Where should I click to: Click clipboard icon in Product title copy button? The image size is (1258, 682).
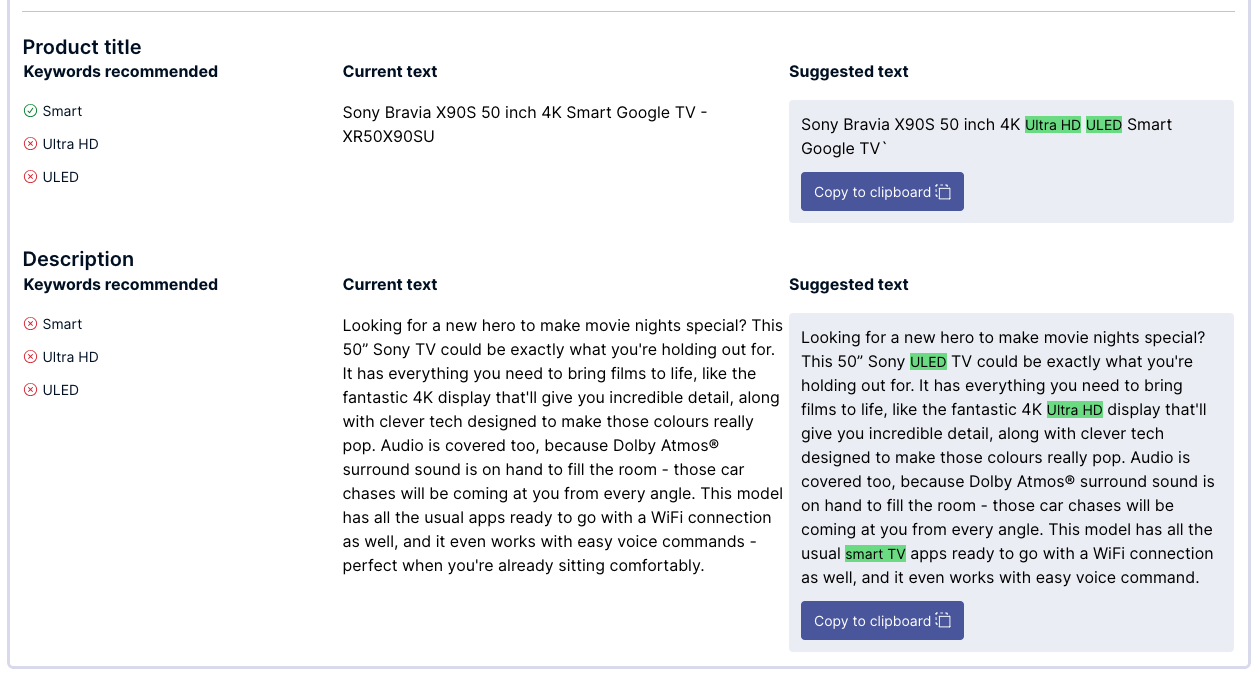(x=943, y=192)
